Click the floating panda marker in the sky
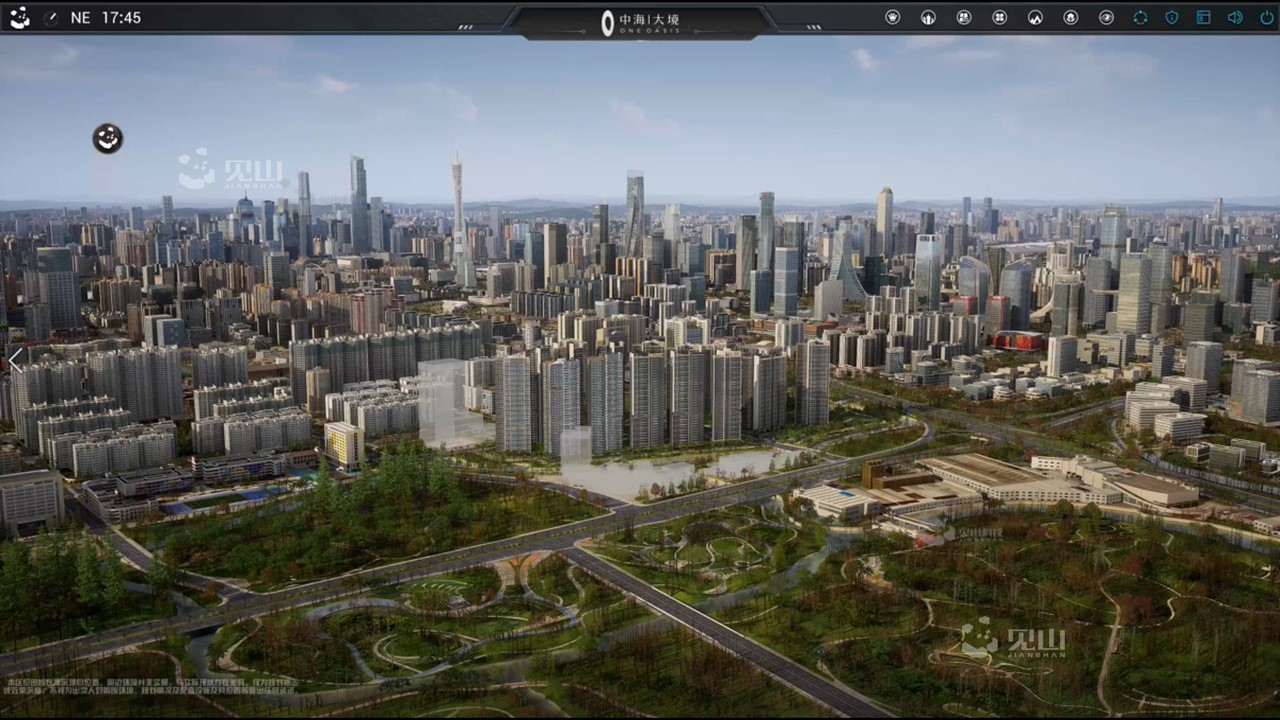Viewport: 1280px width, 720px height. [108, 138]
